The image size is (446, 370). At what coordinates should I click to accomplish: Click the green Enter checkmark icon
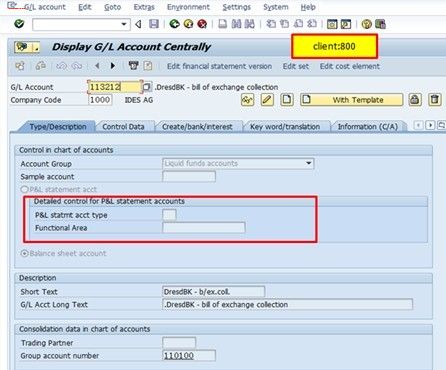pyautogui.click(x=19, y=24)
